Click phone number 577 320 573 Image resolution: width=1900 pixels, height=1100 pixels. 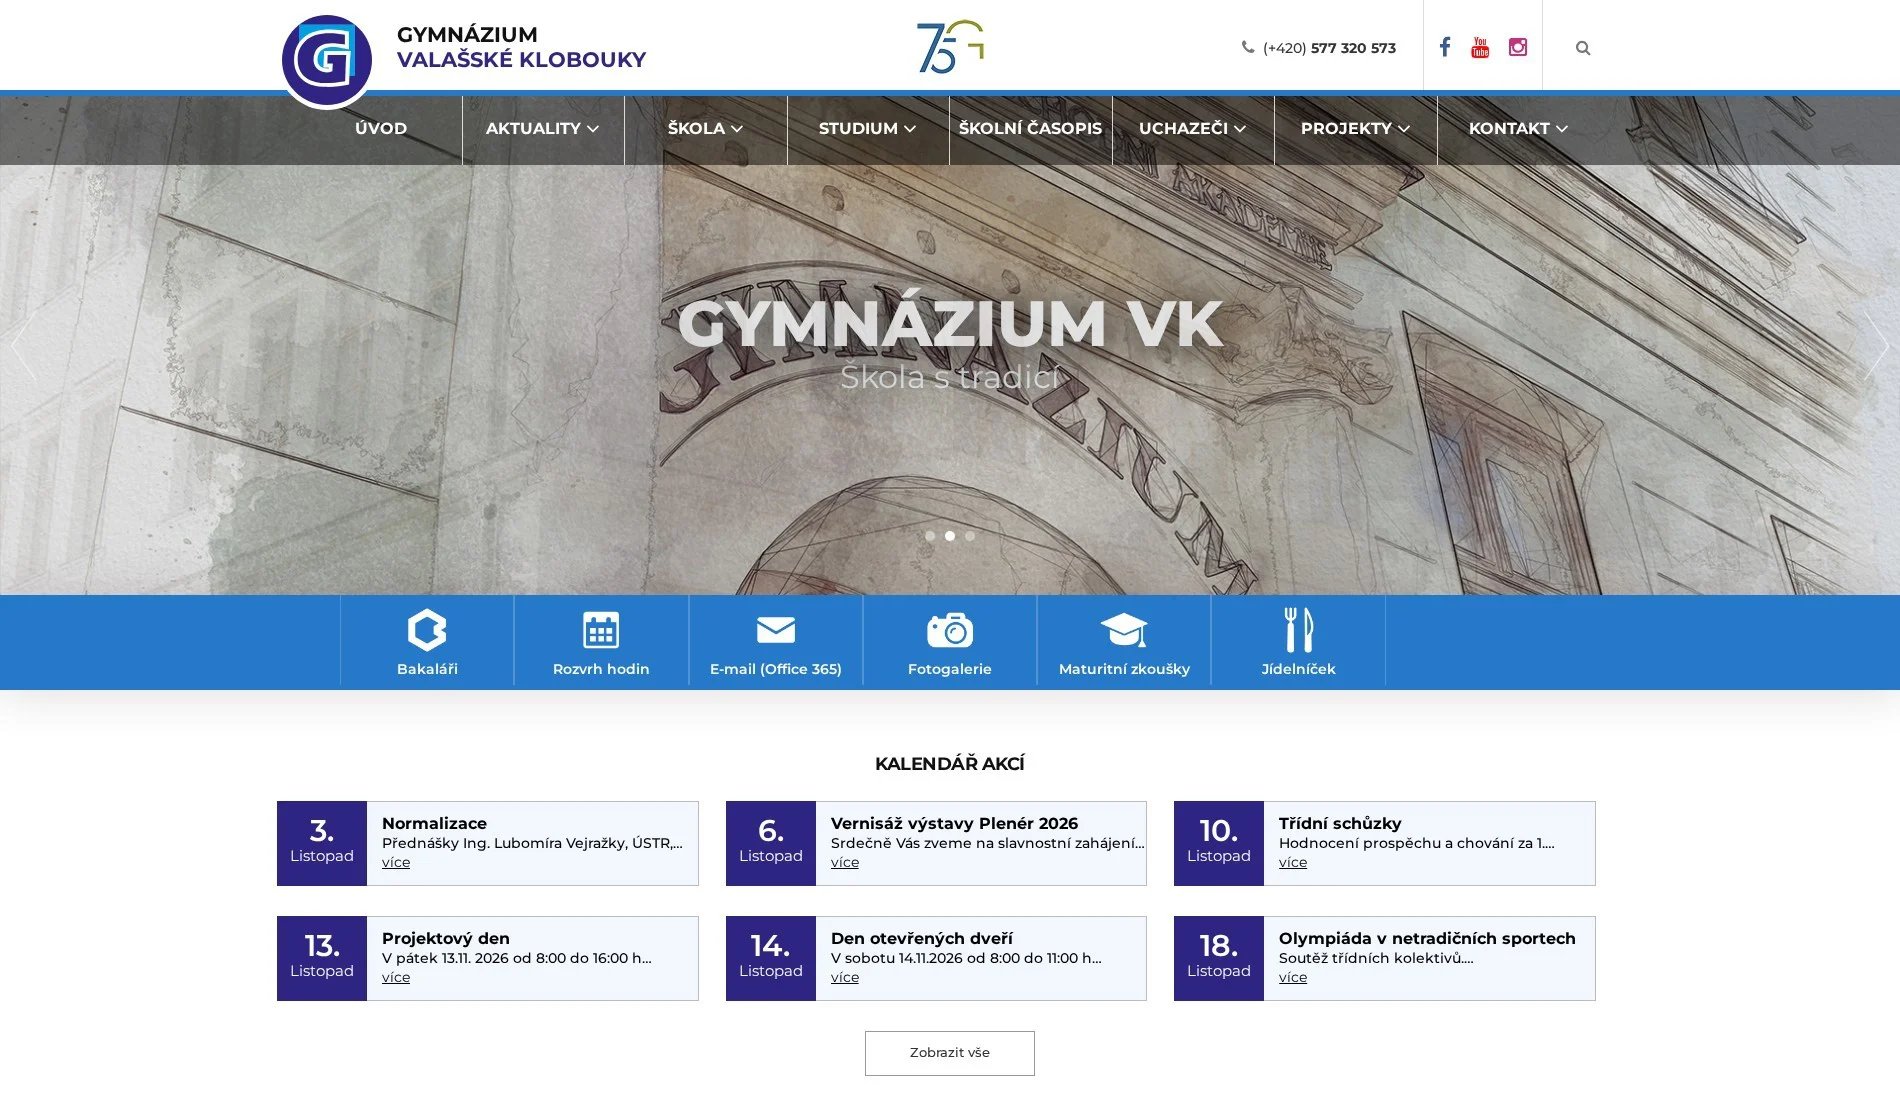click(x=1353, y=48)
